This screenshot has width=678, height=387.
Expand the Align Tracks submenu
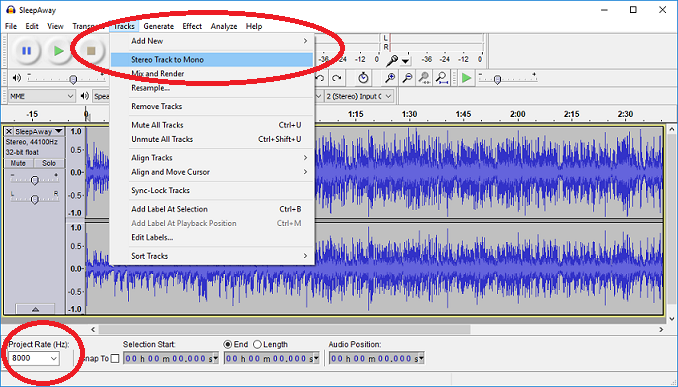pyautogui.click(x=211, y=158)
